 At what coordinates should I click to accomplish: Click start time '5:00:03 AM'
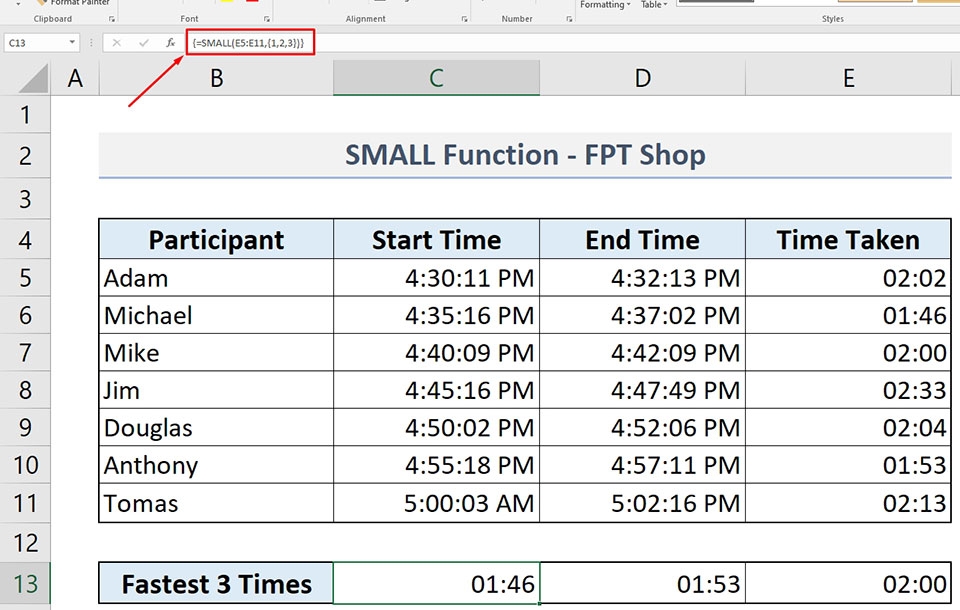tap(437, 503)
